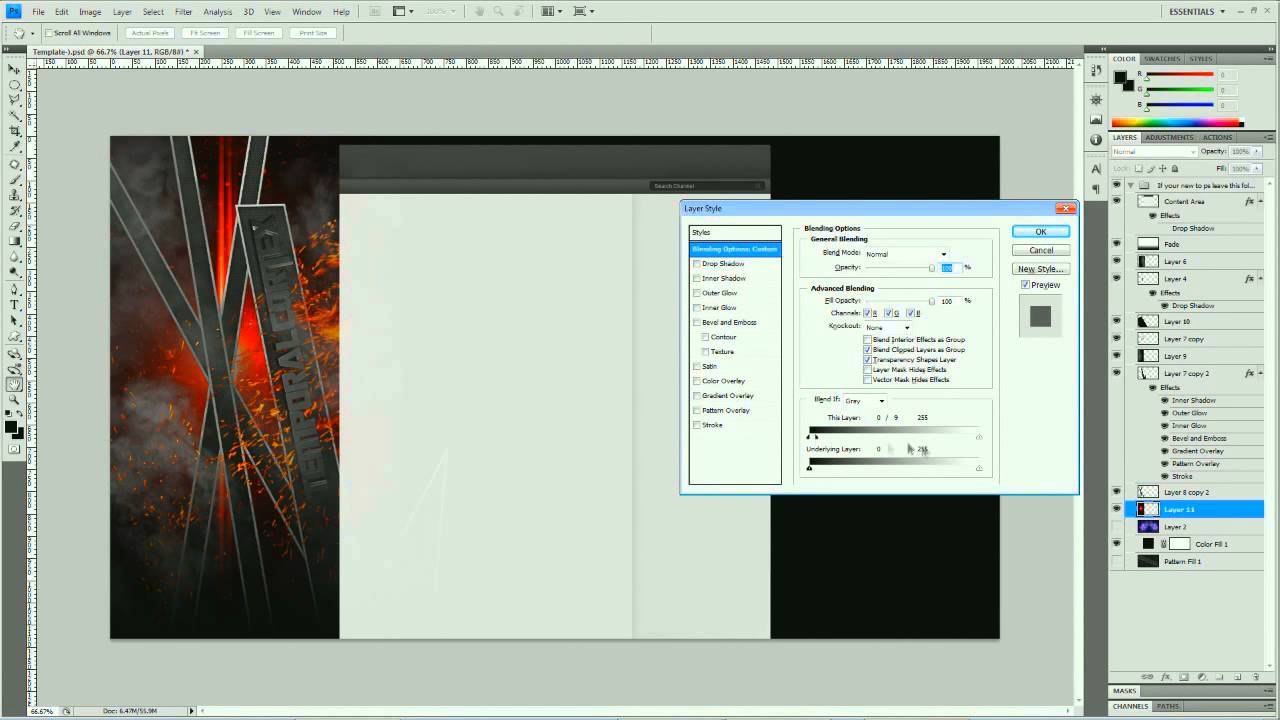Select the Blur tool
This screenshot has height=720, width=1280.
point(15,258)
